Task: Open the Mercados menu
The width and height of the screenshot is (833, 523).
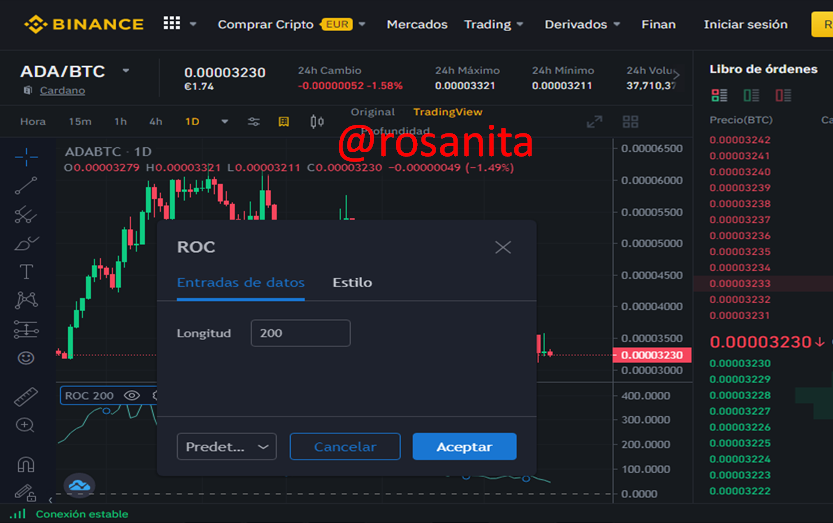Action: [x=417, y=24]
